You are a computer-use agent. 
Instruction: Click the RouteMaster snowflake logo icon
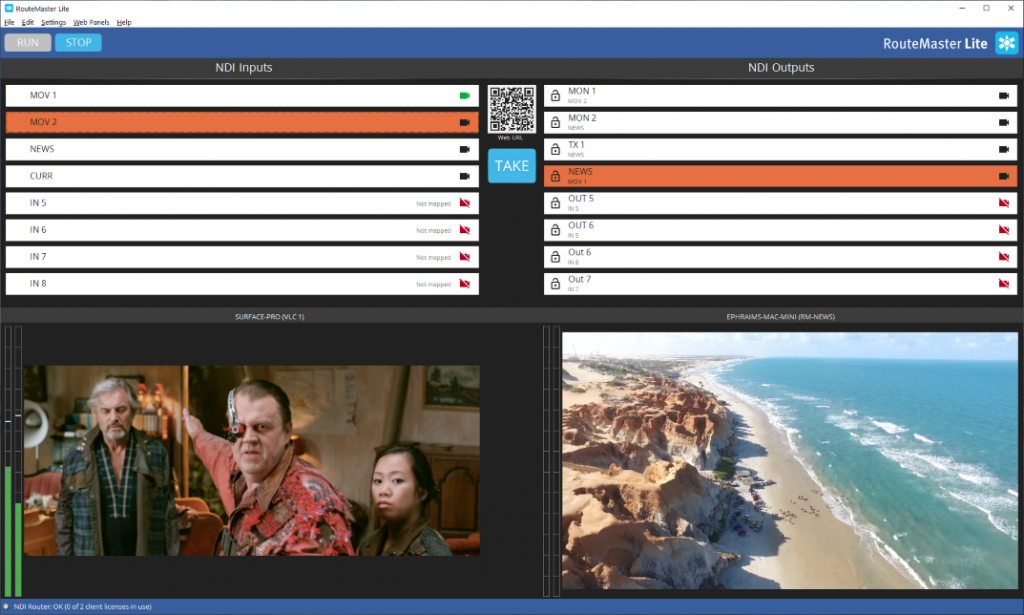pos(1006,43)
